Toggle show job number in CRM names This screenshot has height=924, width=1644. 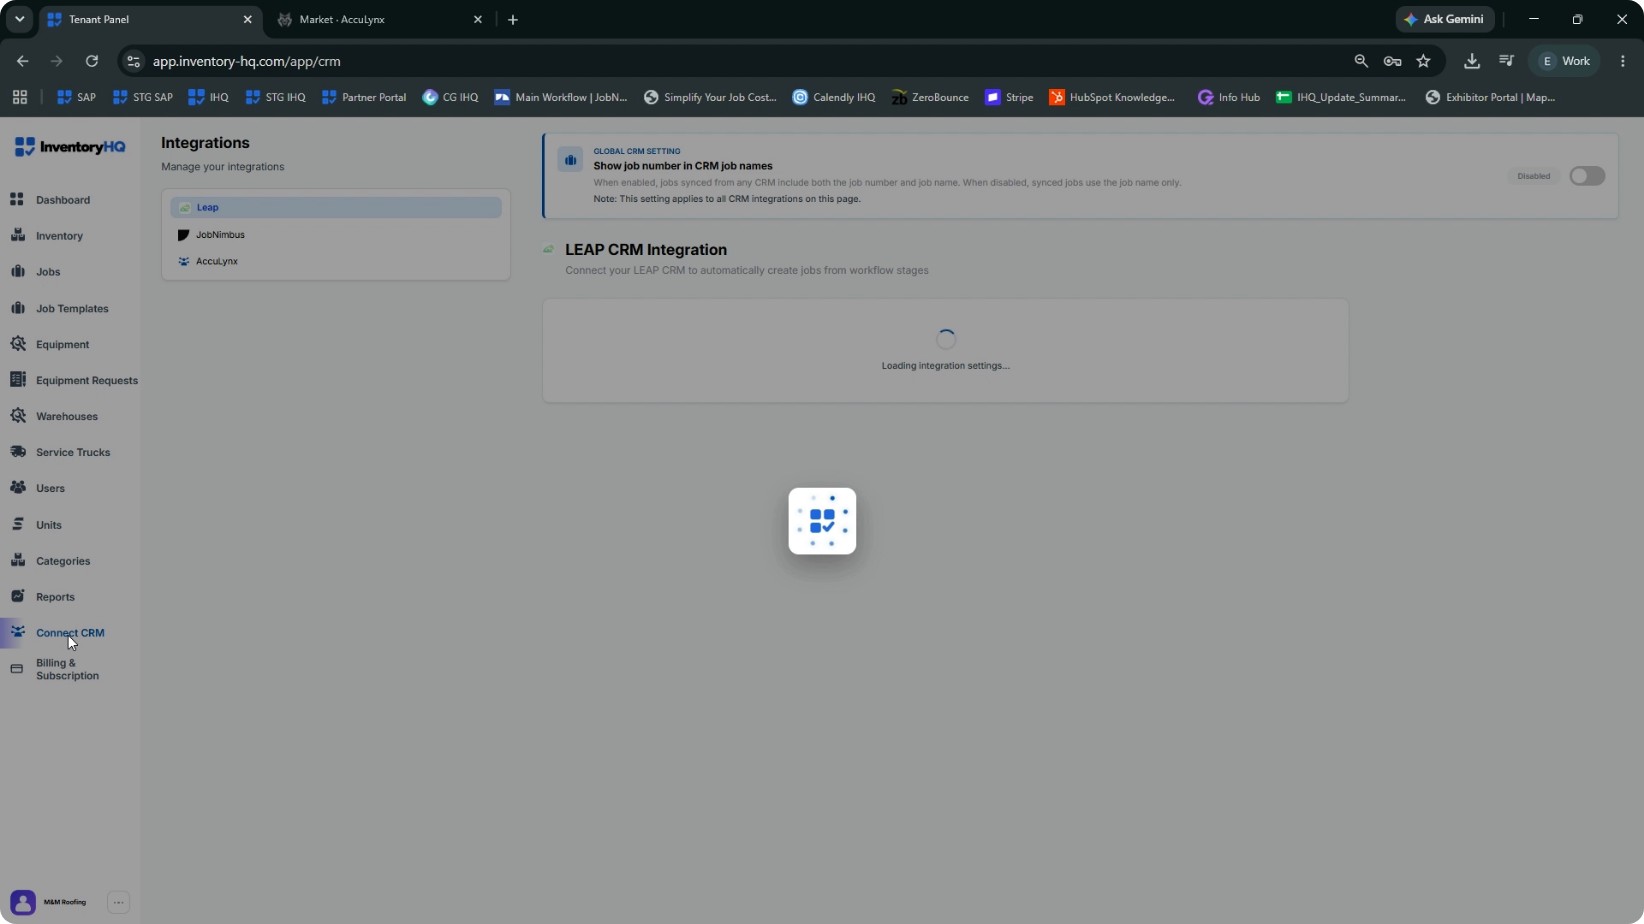[x=1587, y=176]
